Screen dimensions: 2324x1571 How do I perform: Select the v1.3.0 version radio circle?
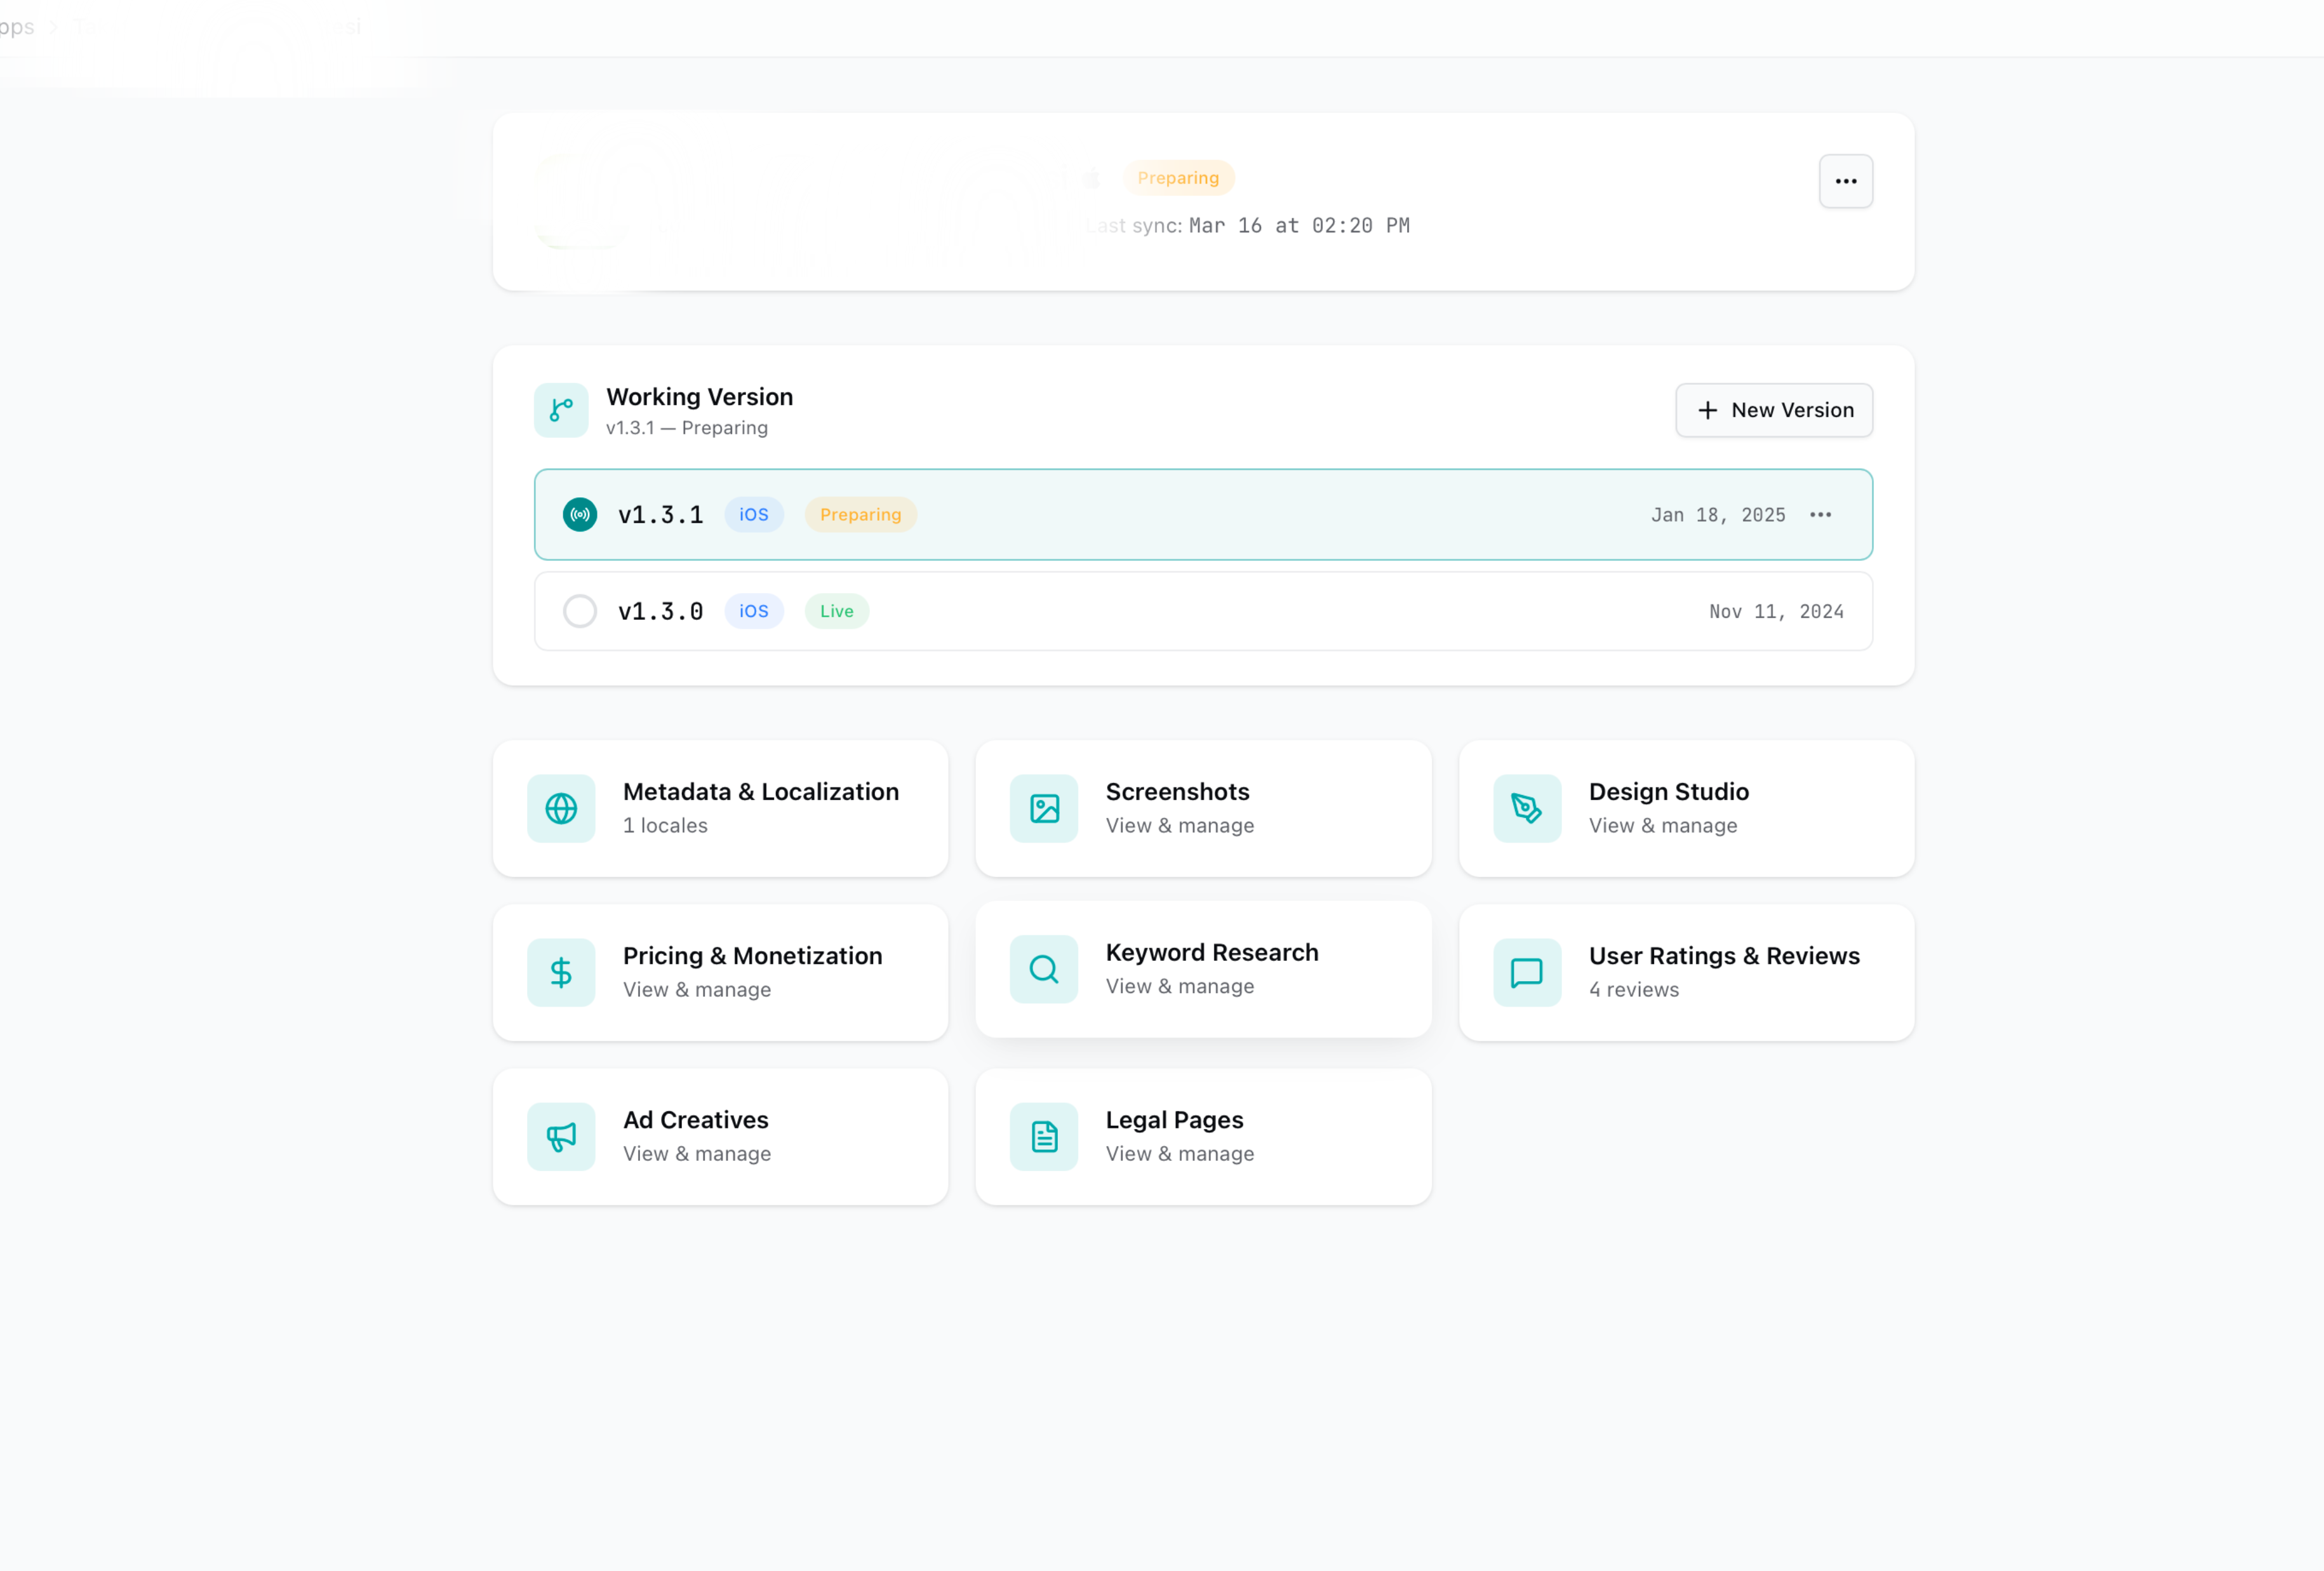pos(580,610)
